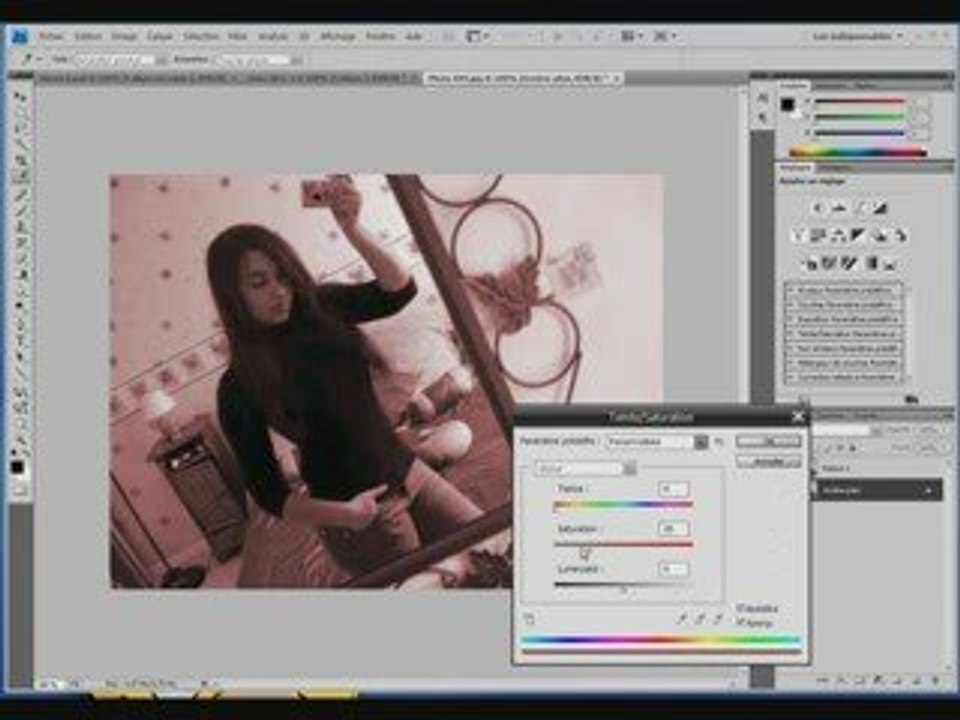Click the color spectrum ramp in Couleur panel
Screen dimensions: 960x720
pos(858,152)
